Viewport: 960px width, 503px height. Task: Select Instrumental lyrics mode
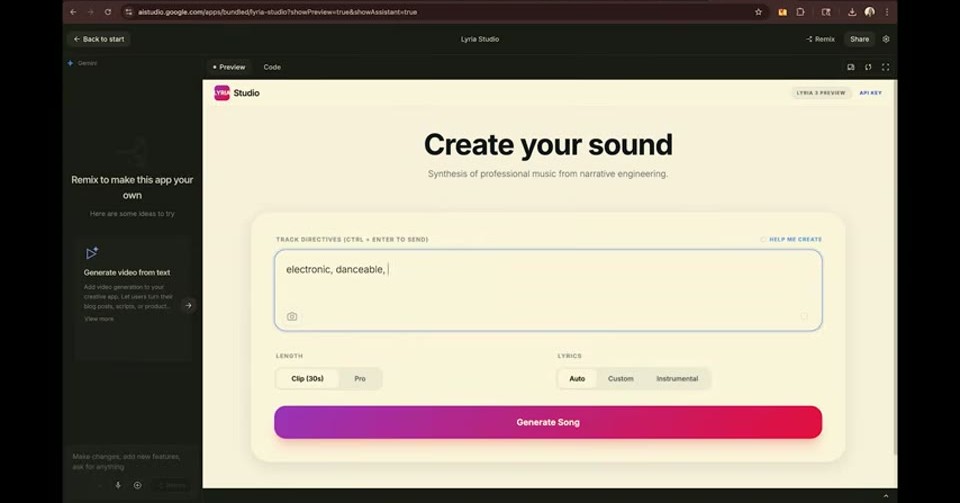[677, 379]
